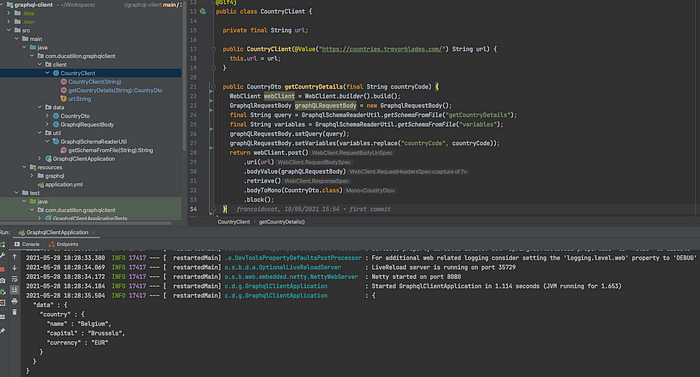700x377 pixels.
Task: Fold the CountryClient constructor at line 17
Action: (213, 49)
